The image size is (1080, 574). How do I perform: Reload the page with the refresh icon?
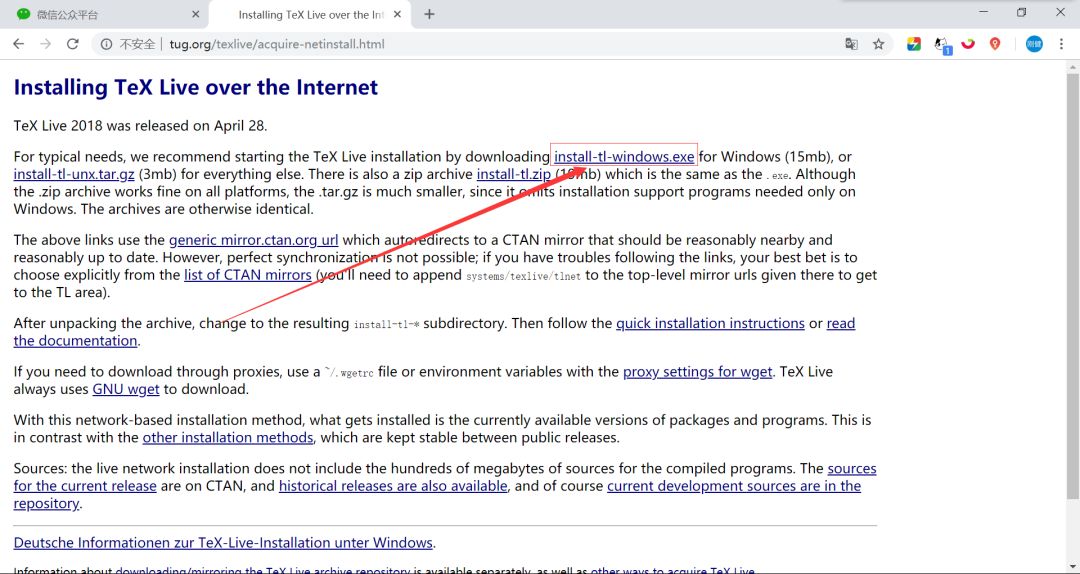pos(72,44)
